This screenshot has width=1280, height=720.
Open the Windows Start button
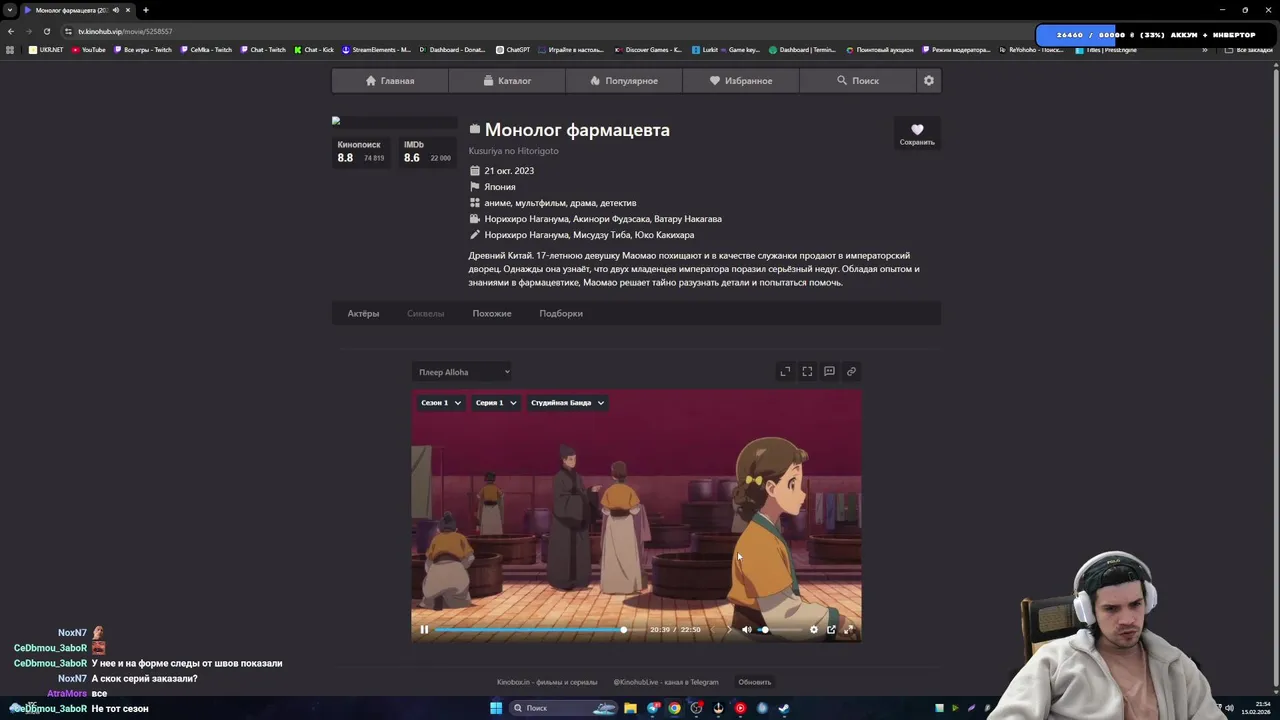[496, 708]
